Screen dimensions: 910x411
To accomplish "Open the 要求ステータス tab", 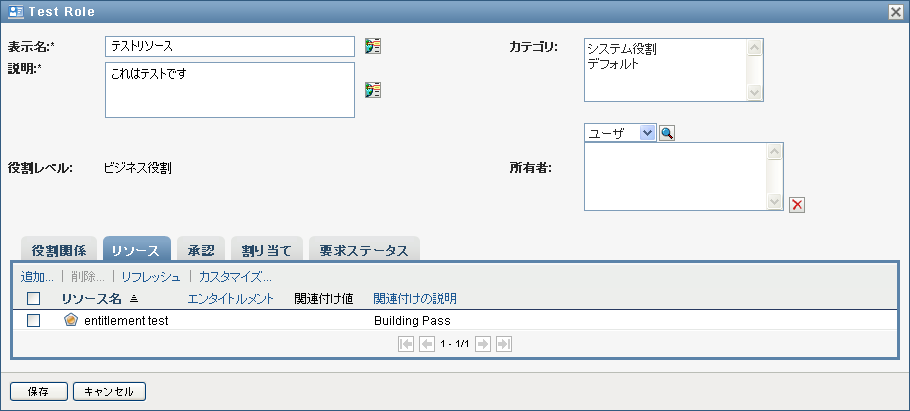I will (364, 251).
